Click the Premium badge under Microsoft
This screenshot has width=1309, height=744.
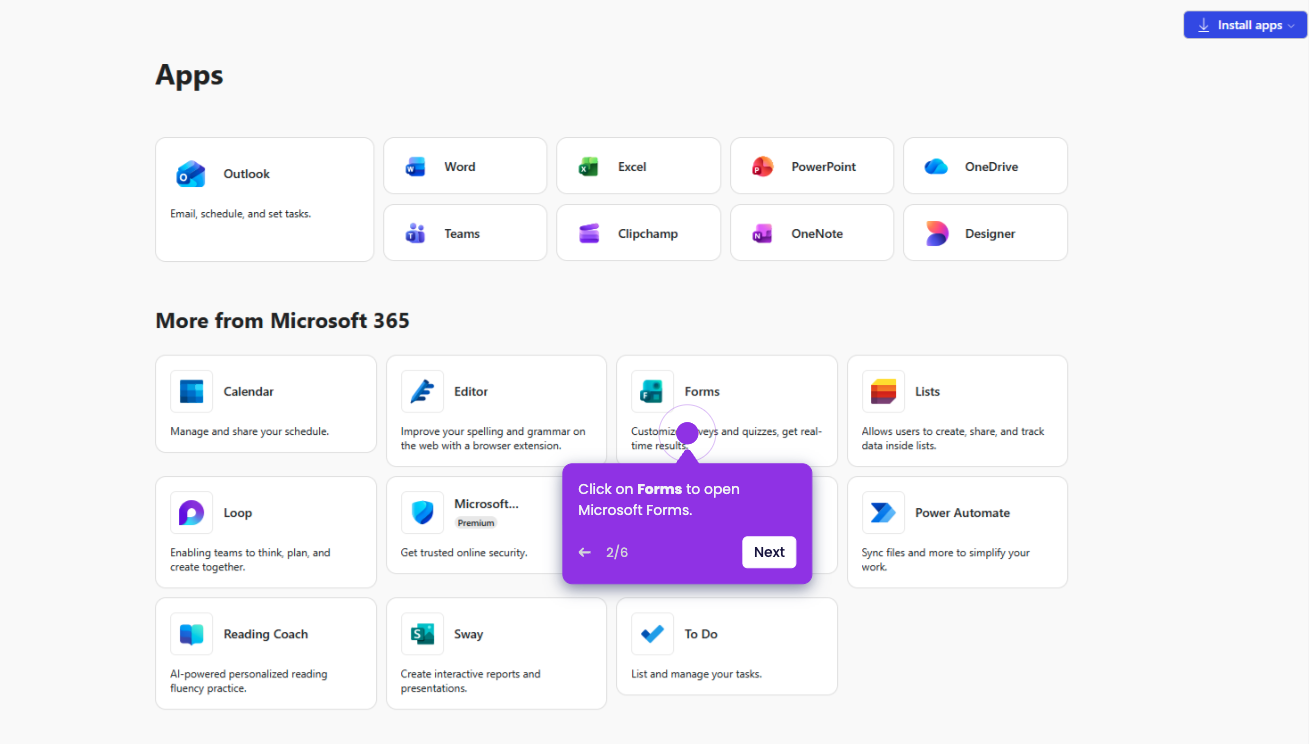pos(476,523)
